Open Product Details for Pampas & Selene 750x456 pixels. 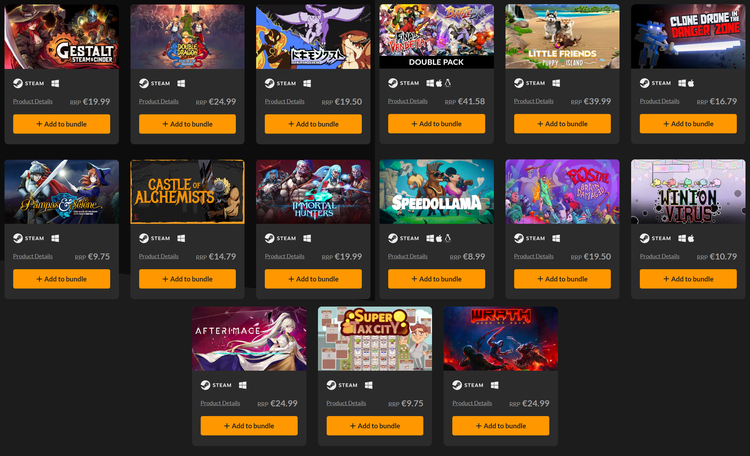coord(33,256)
